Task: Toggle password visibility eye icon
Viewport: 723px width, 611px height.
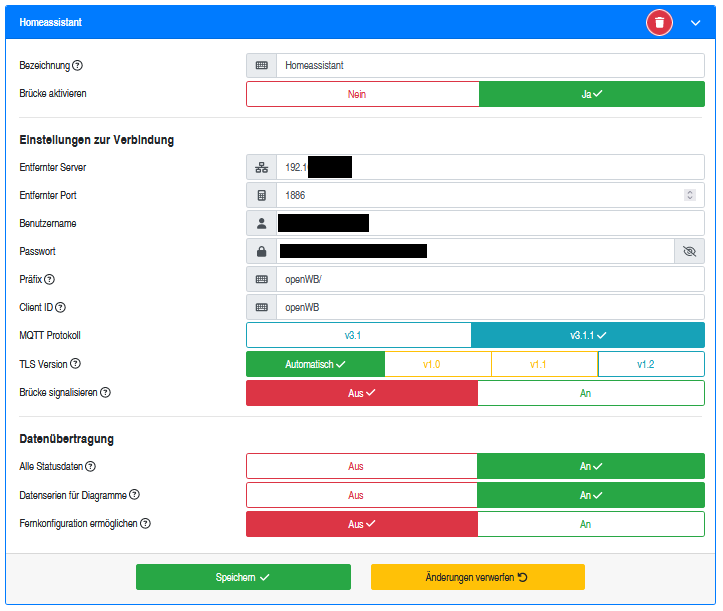Action: [x=689, y=251]
